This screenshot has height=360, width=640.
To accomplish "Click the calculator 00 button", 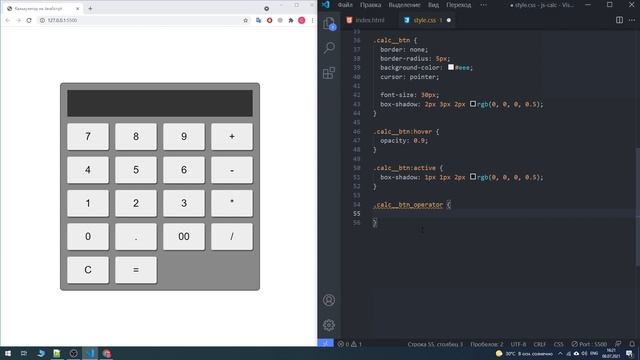I will click(x=184, y=236).
